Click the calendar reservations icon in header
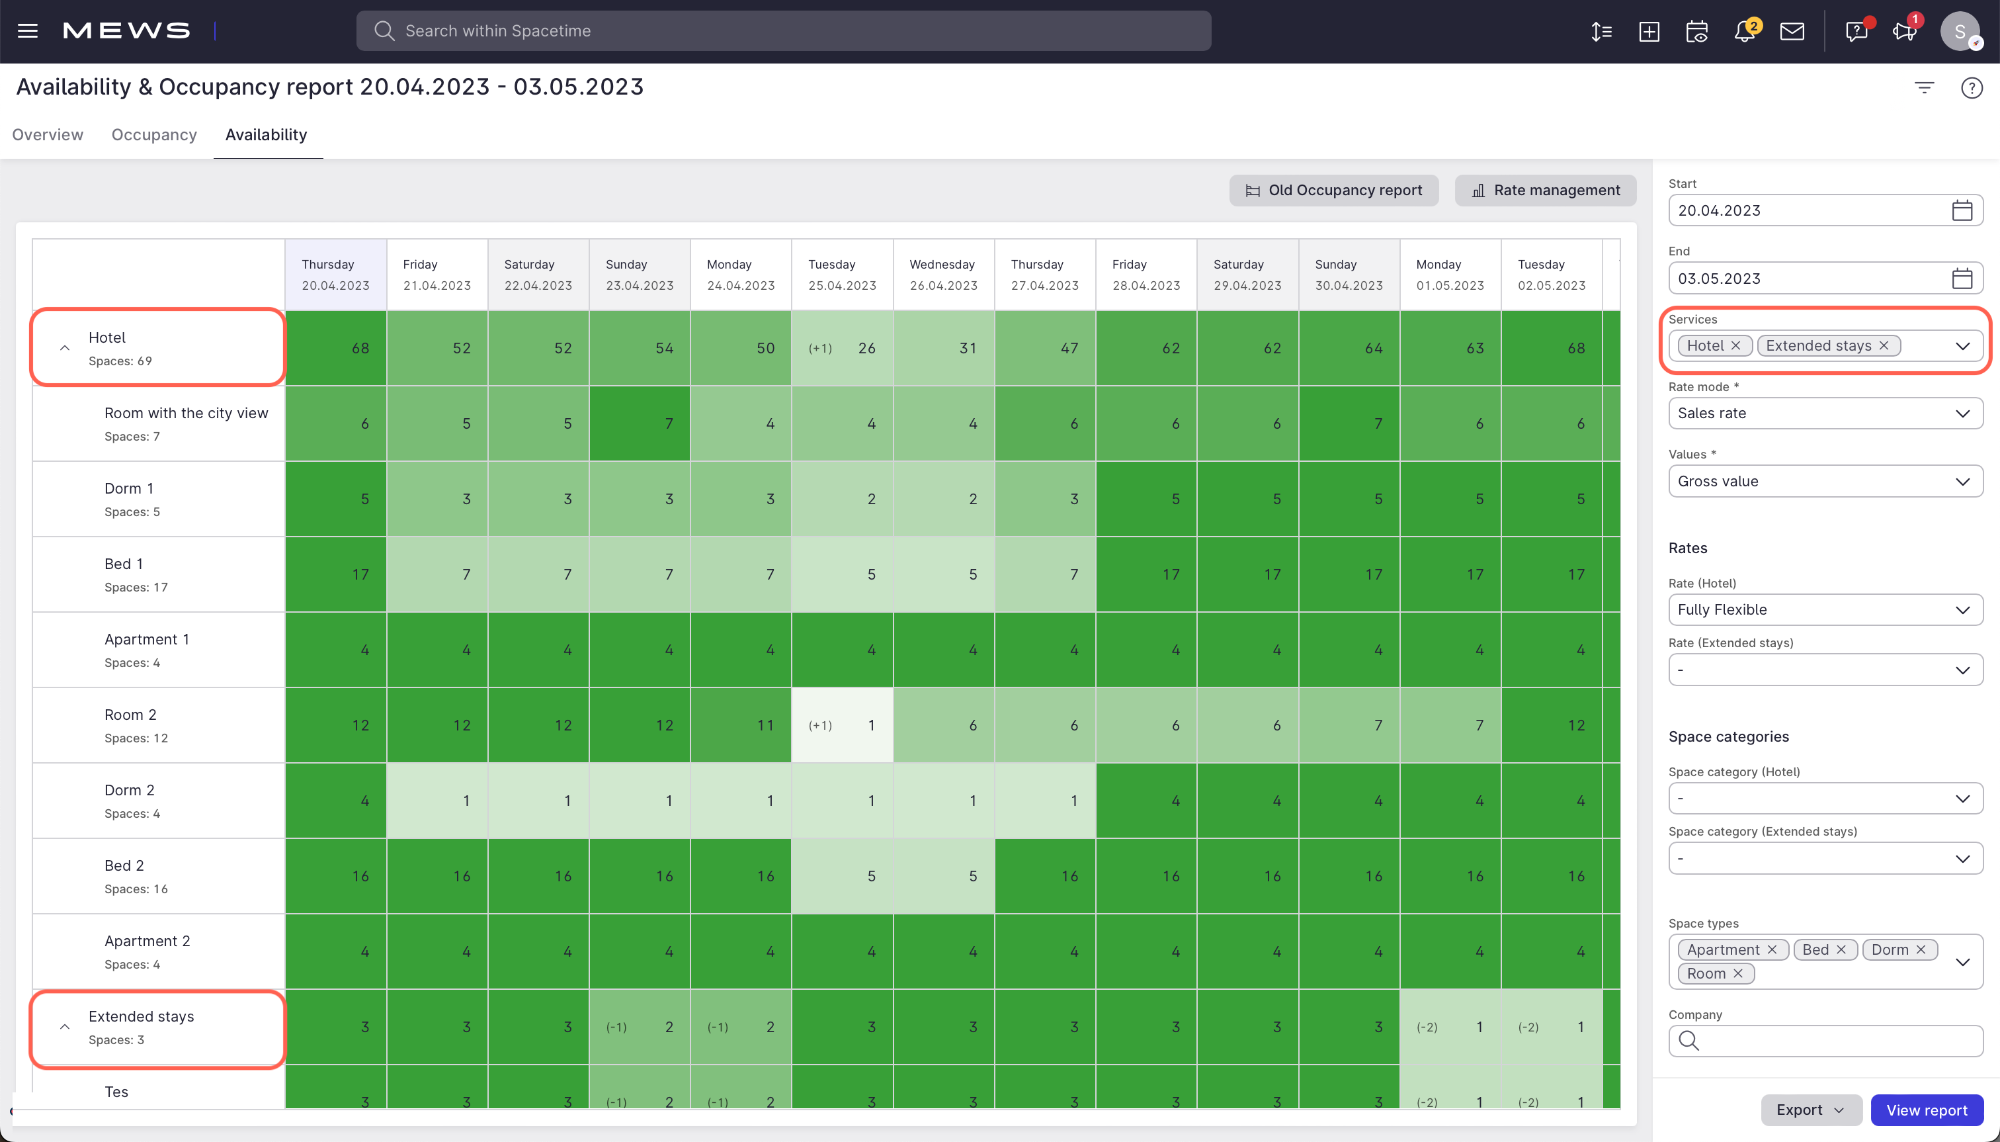 pos(1697,31)
